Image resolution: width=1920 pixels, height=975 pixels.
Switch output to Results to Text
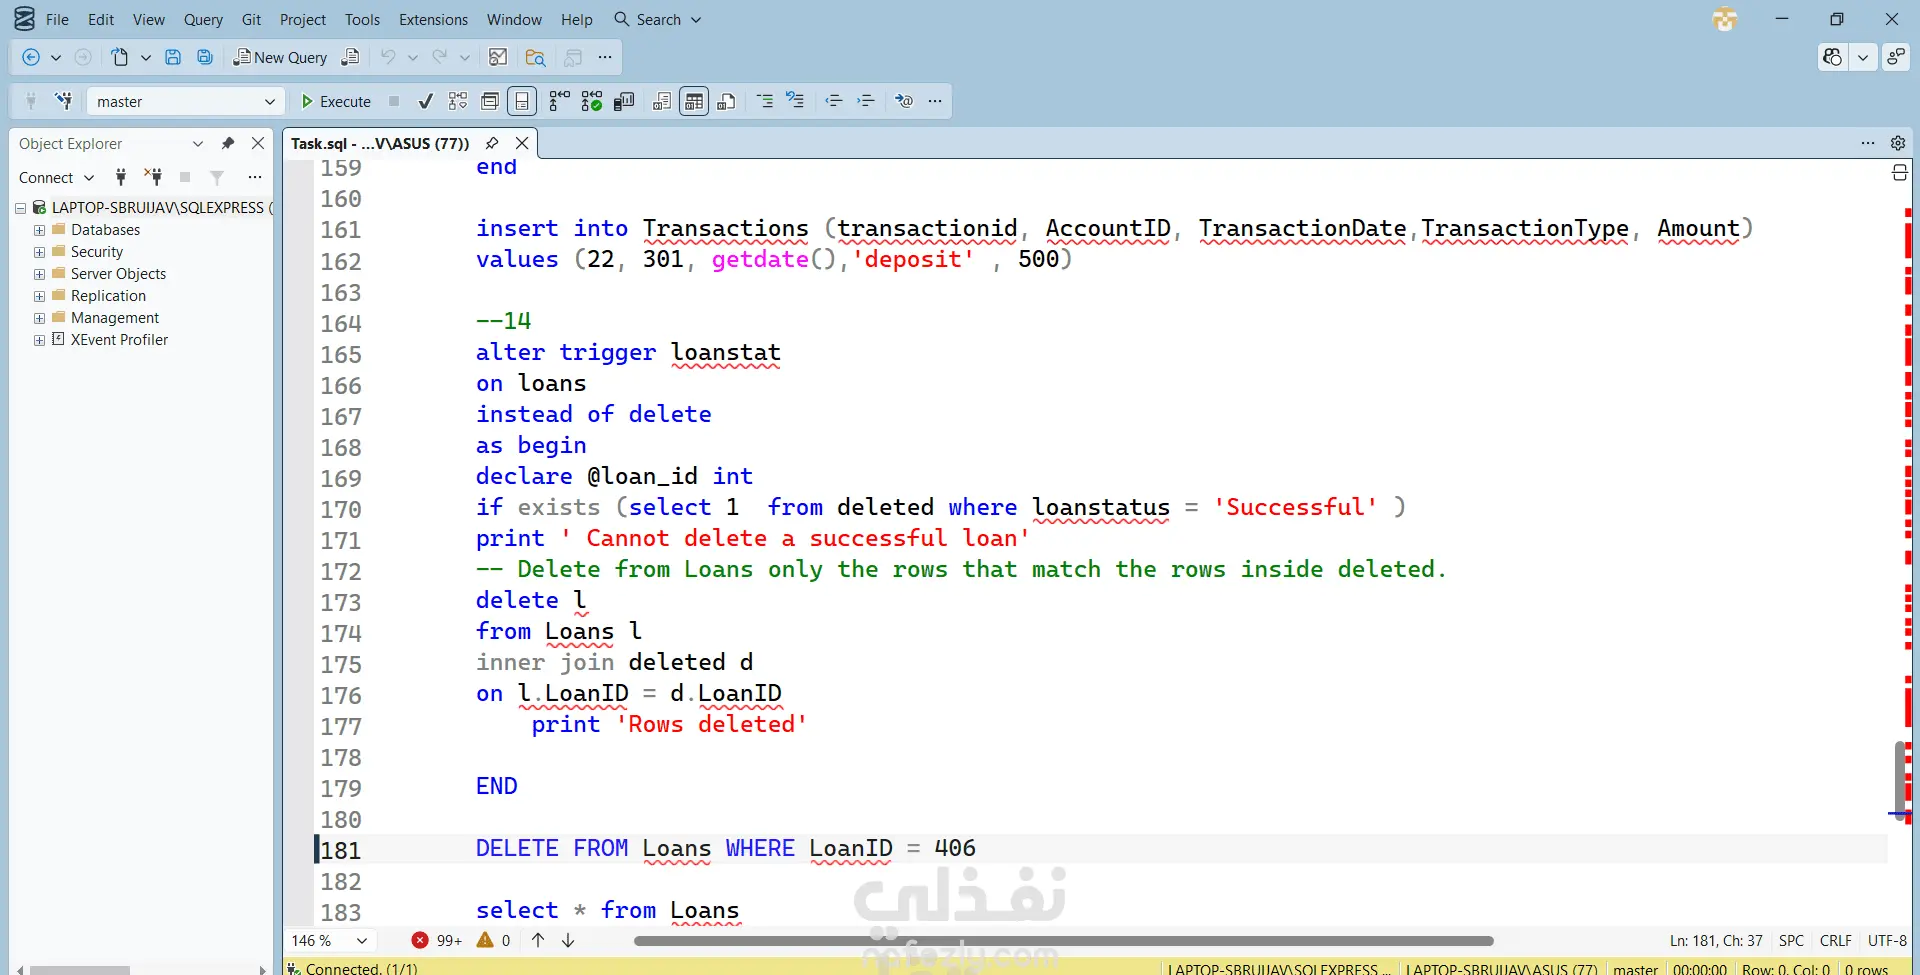click(662, 101)
